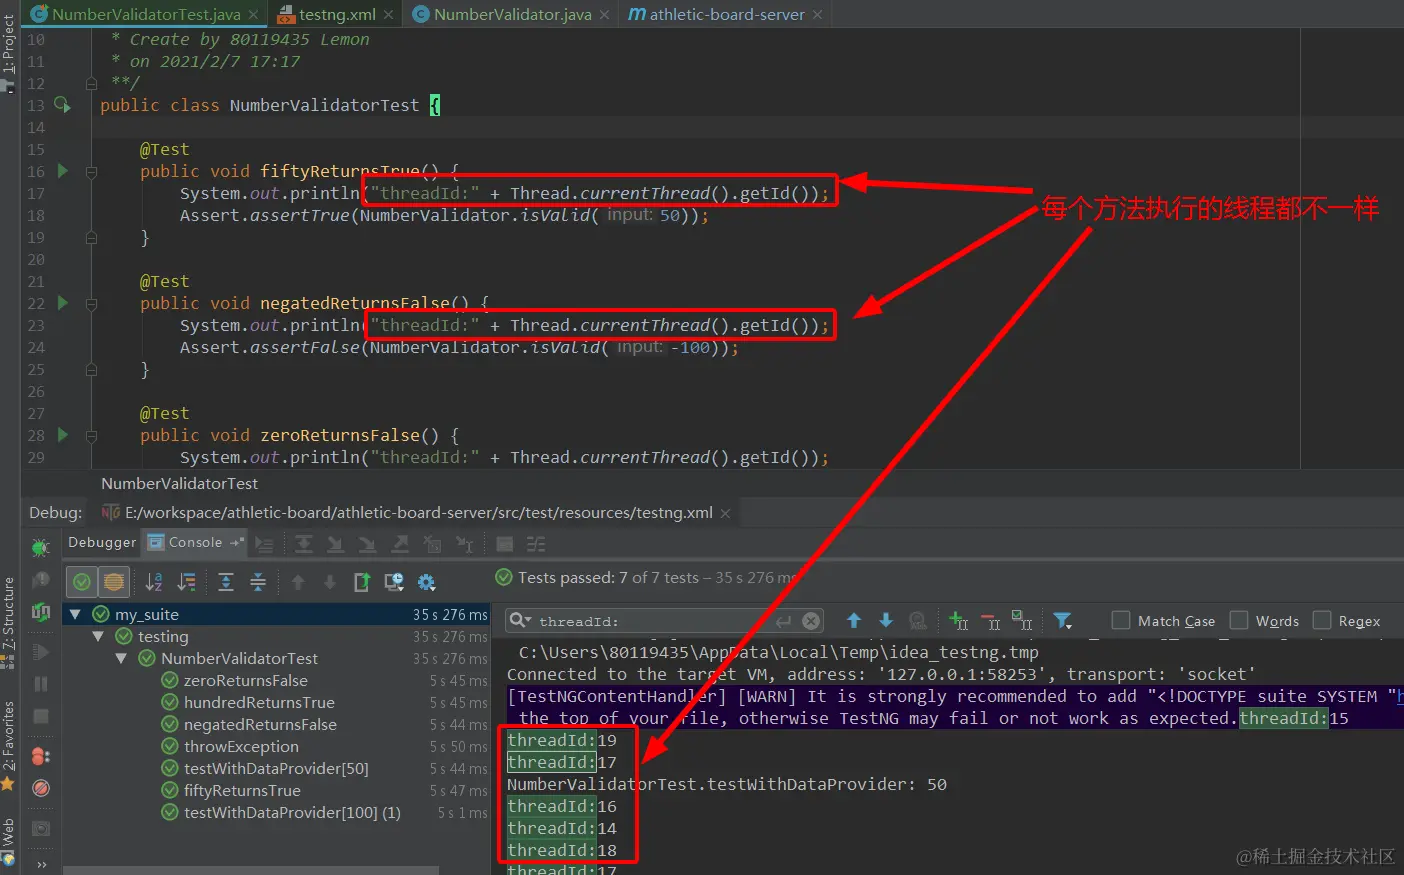The width and height of the screenshot is (1404, 875).
Task: Select all search occurrences
Action: (1022, 621)
